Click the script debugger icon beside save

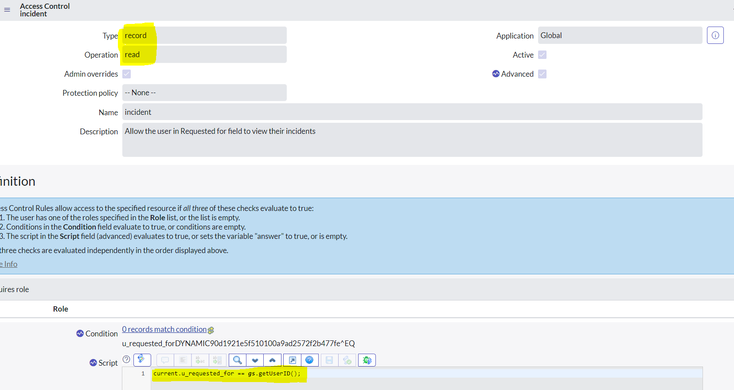pyautogui.click(x=347, y=360)
